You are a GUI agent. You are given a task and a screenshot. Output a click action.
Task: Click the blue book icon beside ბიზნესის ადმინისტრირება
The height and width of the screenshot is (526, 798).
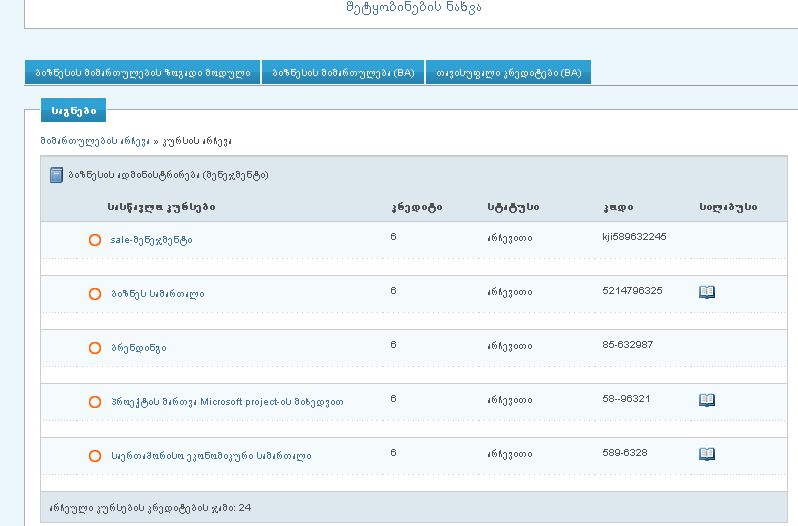[x=56, y=175]
